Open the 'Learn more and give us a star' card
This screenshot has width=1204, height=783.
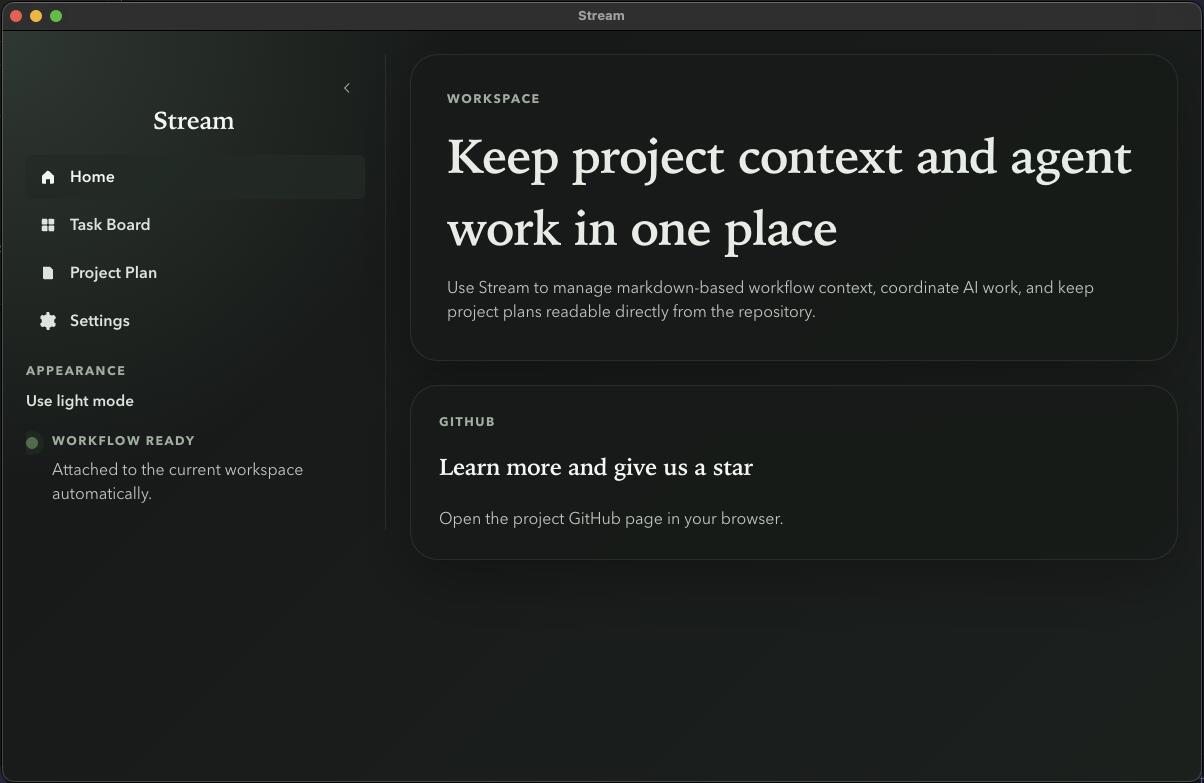click(x=793, y=472)
